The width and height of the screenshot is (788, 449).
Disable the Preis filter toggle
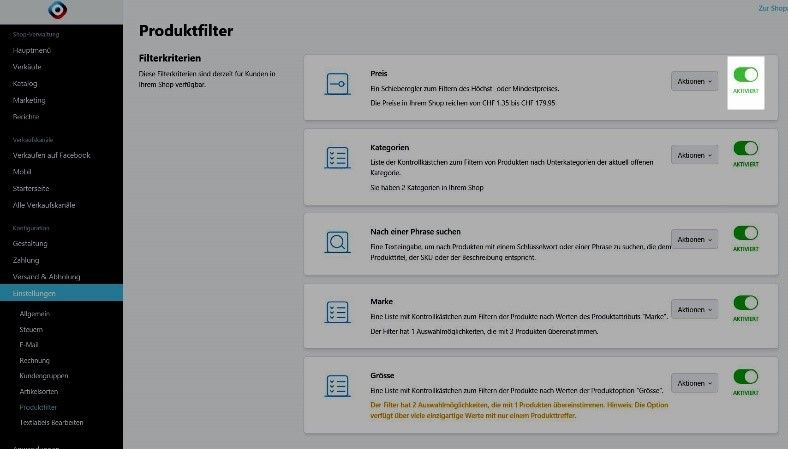tap(746, 74)
